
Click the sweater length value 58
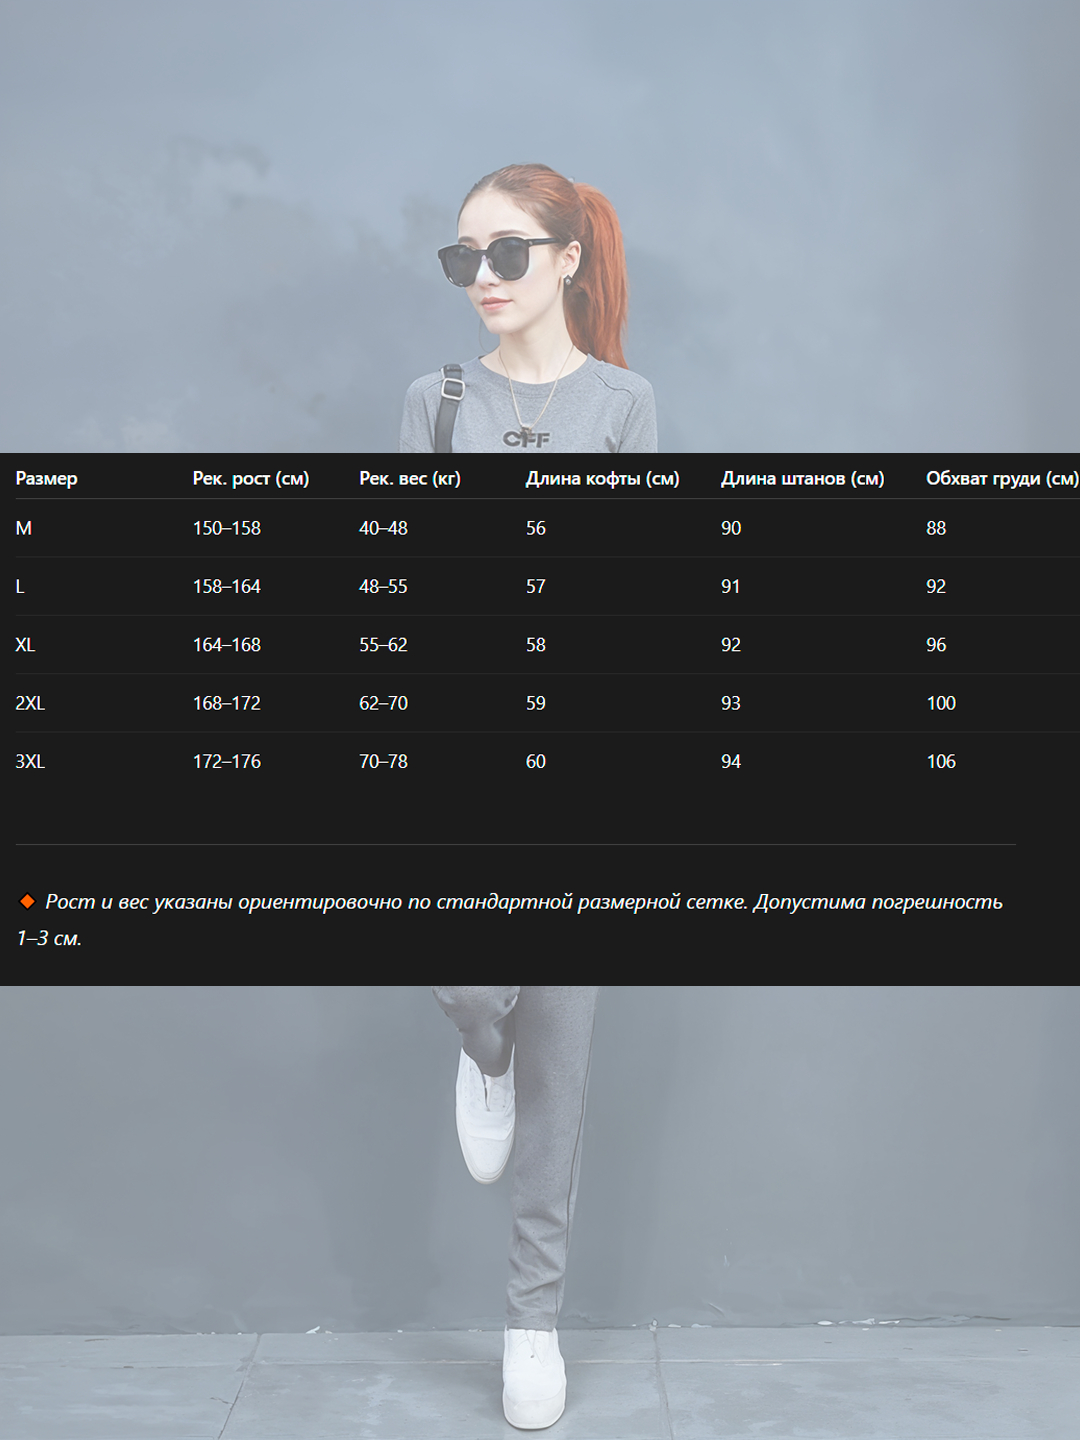(536, 645)
